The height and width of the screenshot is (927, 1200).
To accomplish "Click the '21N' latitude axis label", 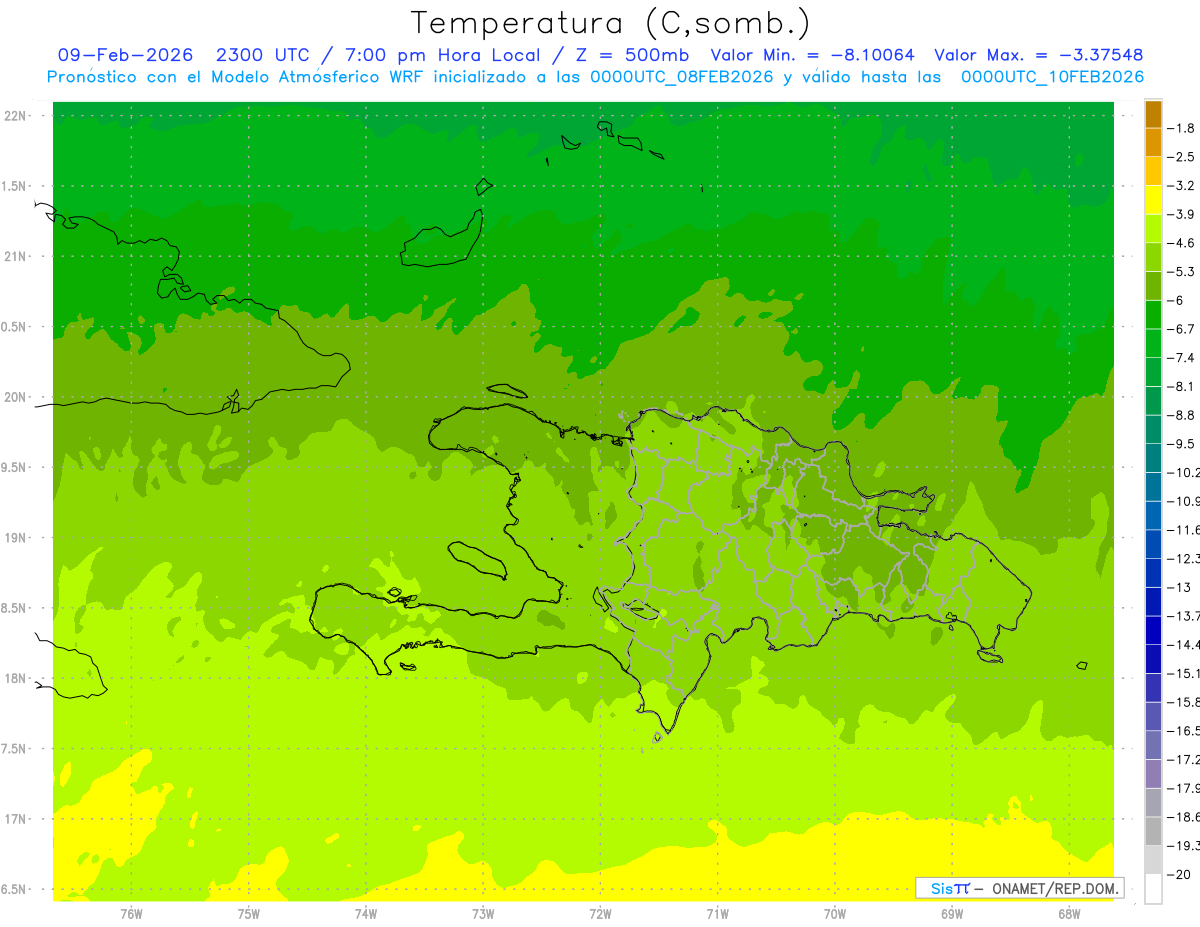I will click(16, 256).
